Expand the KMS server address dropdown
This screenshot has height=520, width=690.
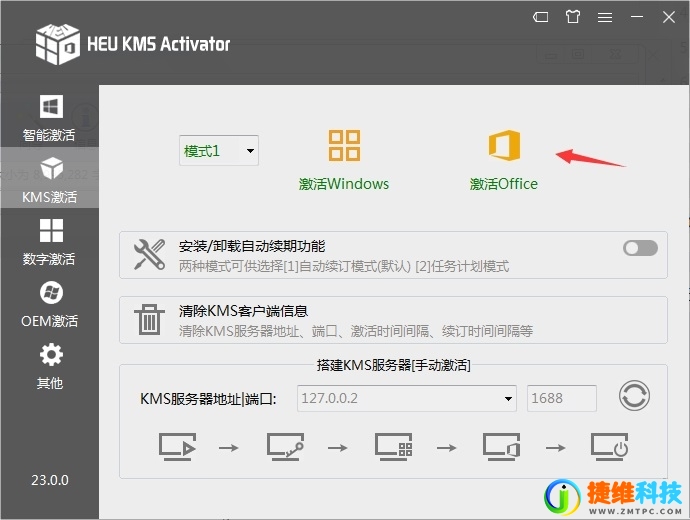(x=508, y=399)
